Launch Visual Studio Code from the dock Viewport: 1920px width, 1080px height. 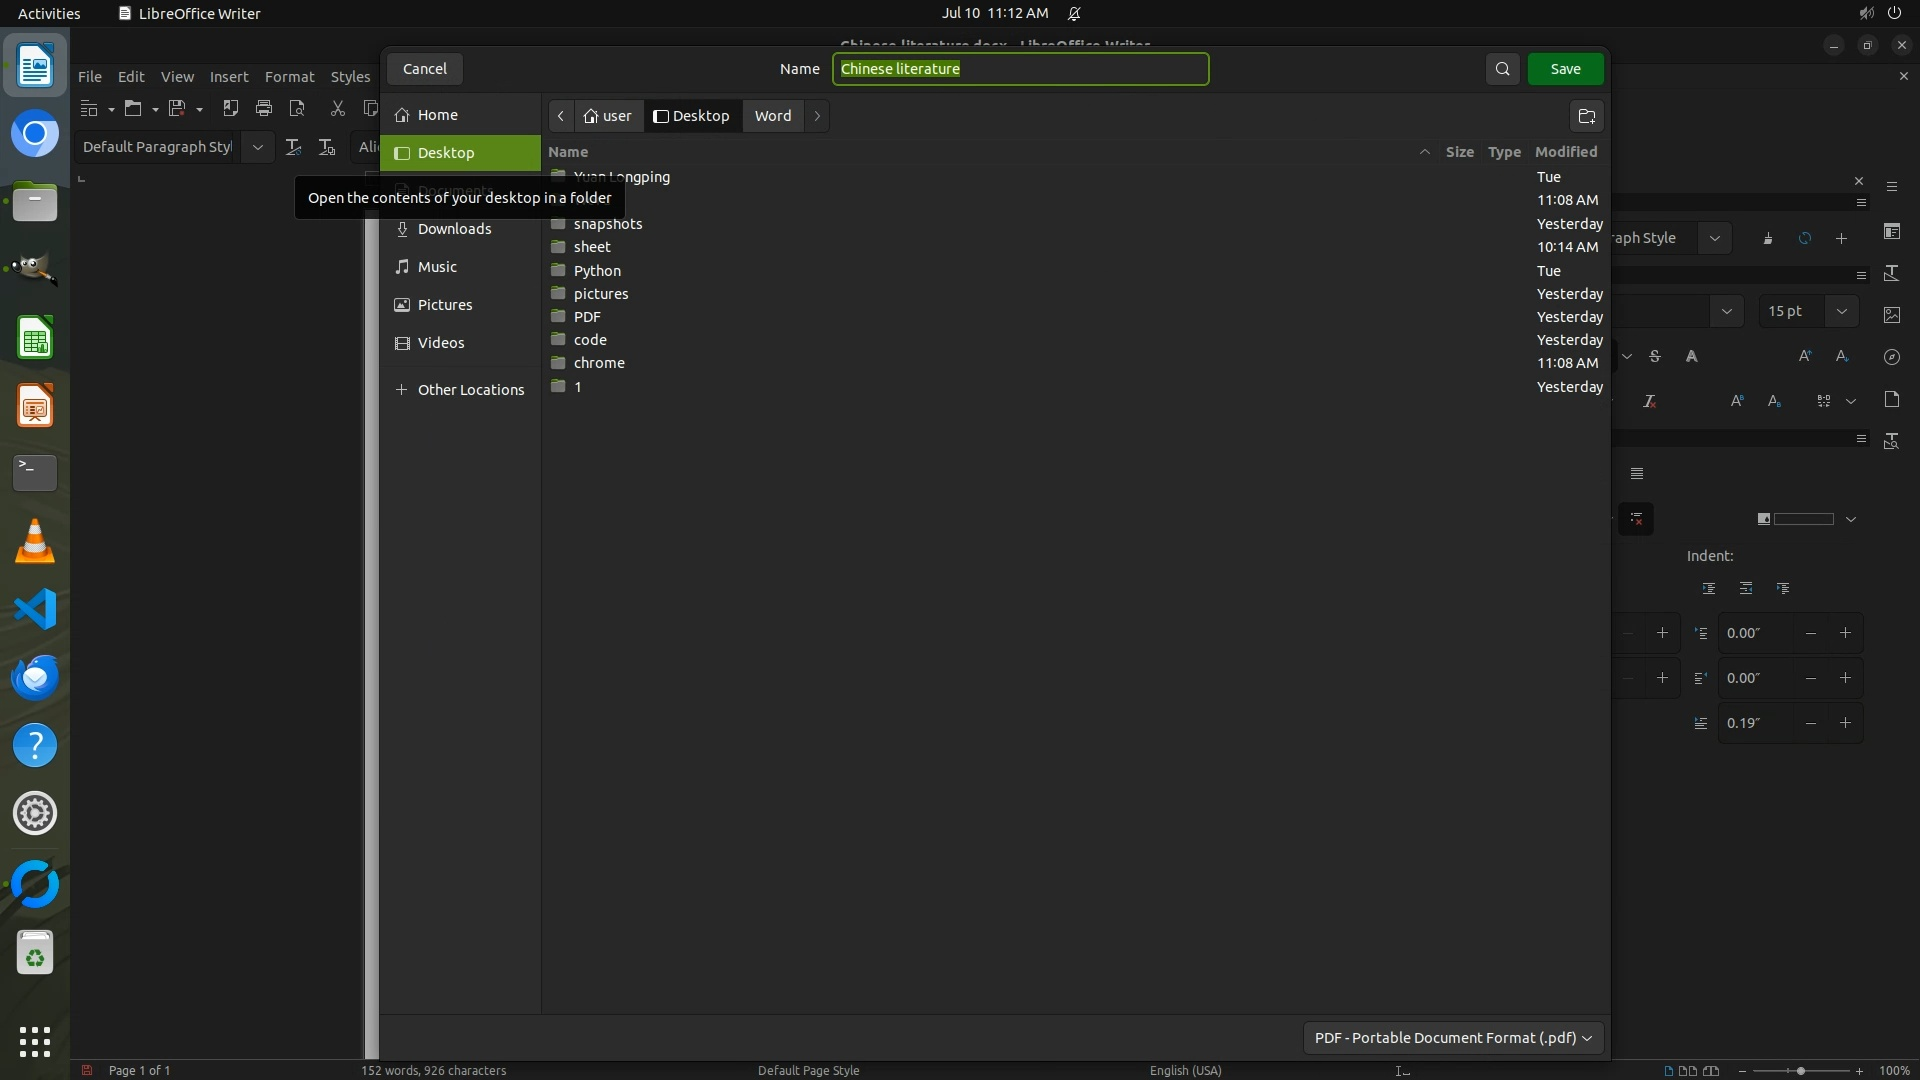click(x=35, y=609)
